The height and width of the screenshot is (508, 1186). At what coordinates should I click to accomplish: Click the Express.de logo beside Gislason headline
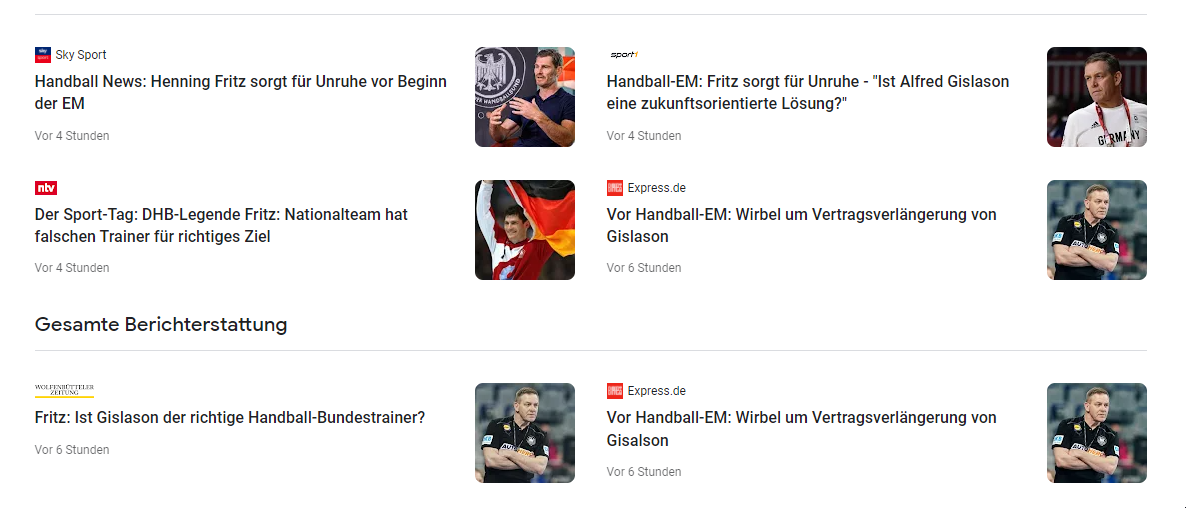(x=614, y=187)
